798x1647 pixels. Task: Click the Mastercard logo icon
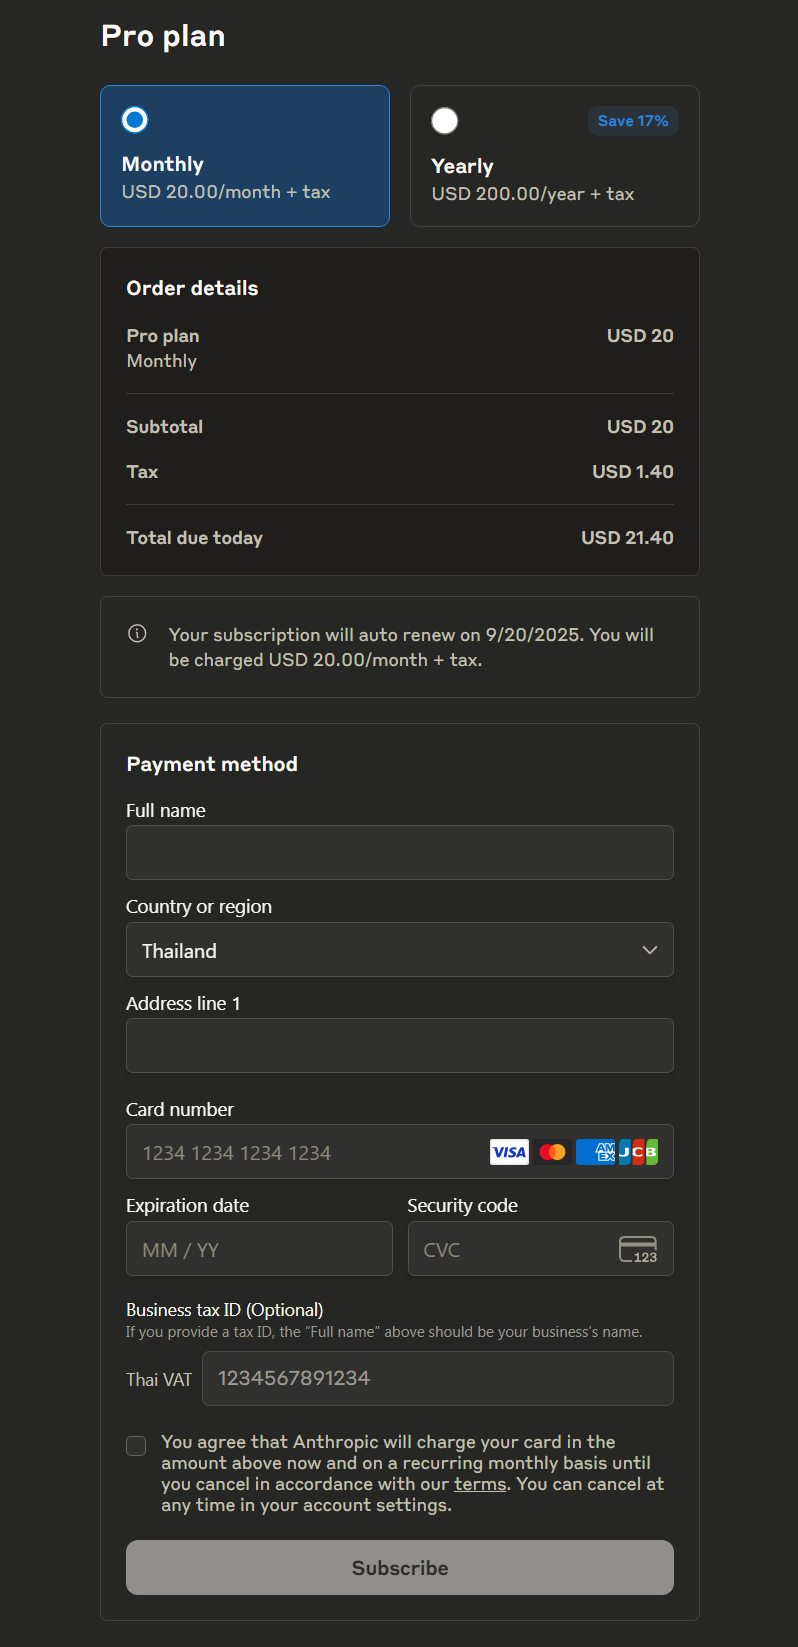coord(552,1152)
